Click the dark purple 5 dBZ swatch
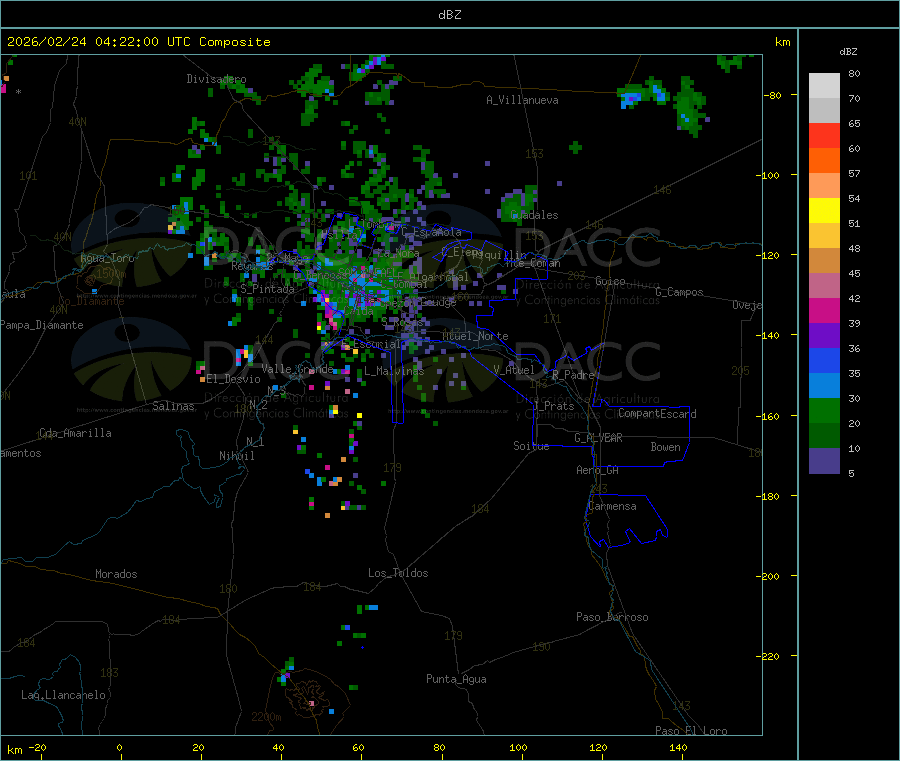The height and width of the screenshot is (761, 900). tap(824, 461)
